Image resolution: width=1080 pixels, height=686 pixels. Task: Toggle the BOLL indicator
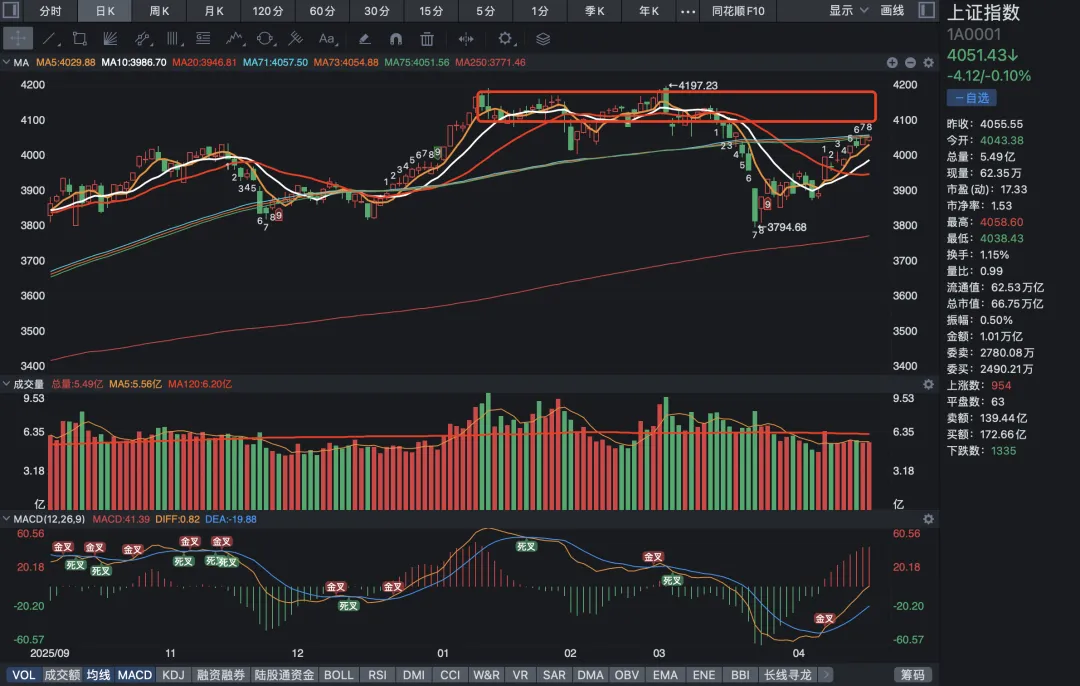(x=338, y=675)
